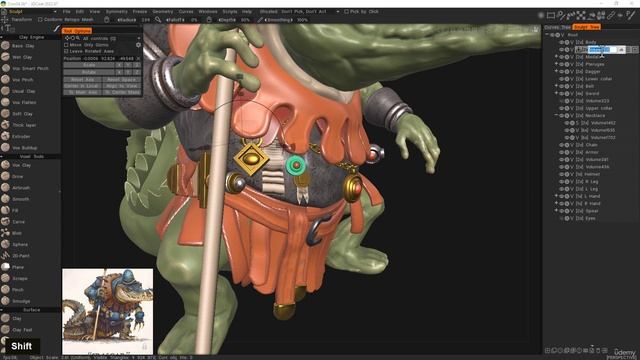Select the Vox Smart Pinch brush

(x=29, y=69)
